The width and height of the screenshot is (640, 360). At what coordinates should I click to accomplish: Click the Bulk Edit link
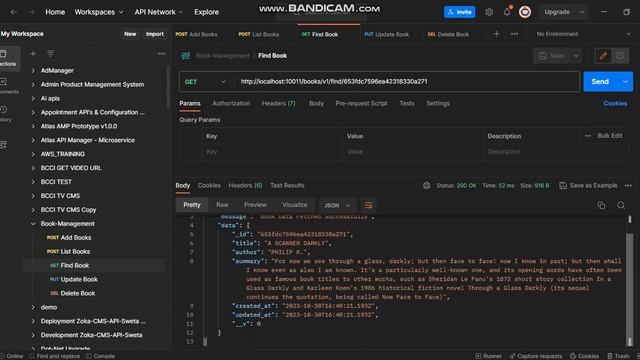(x=610, y=136)
